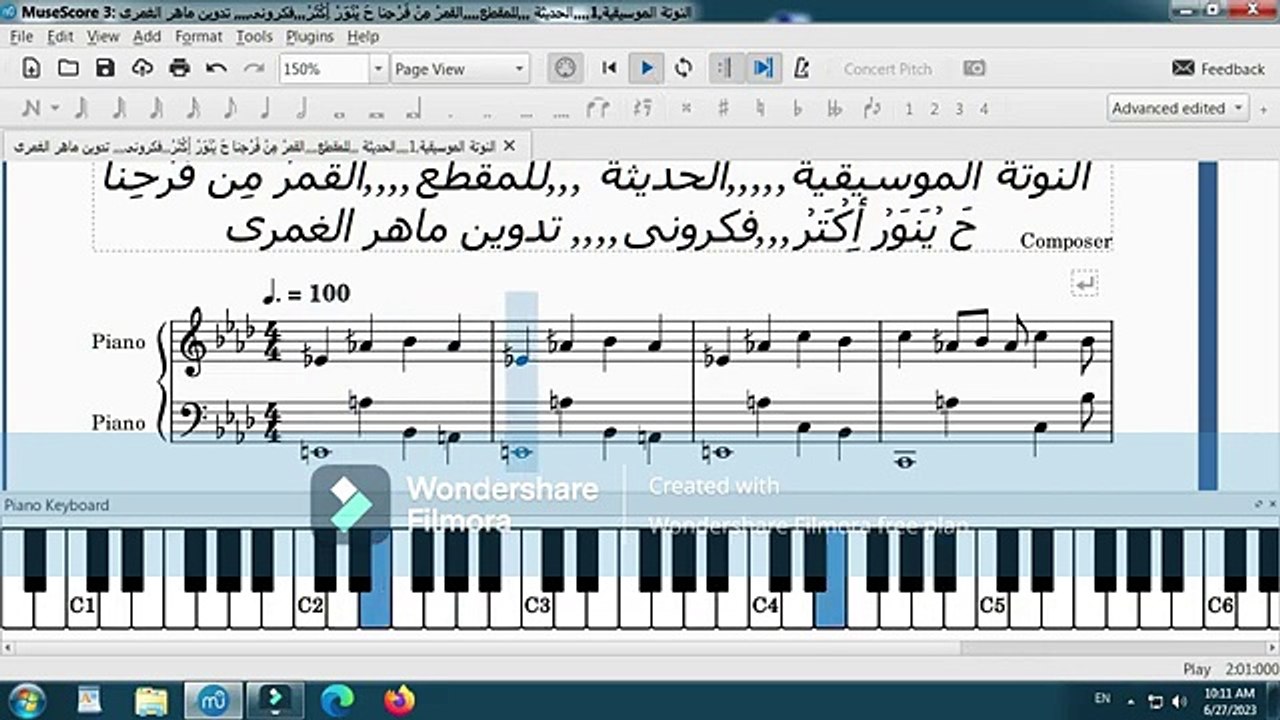Open the Feedback link

click(1218, 69)
